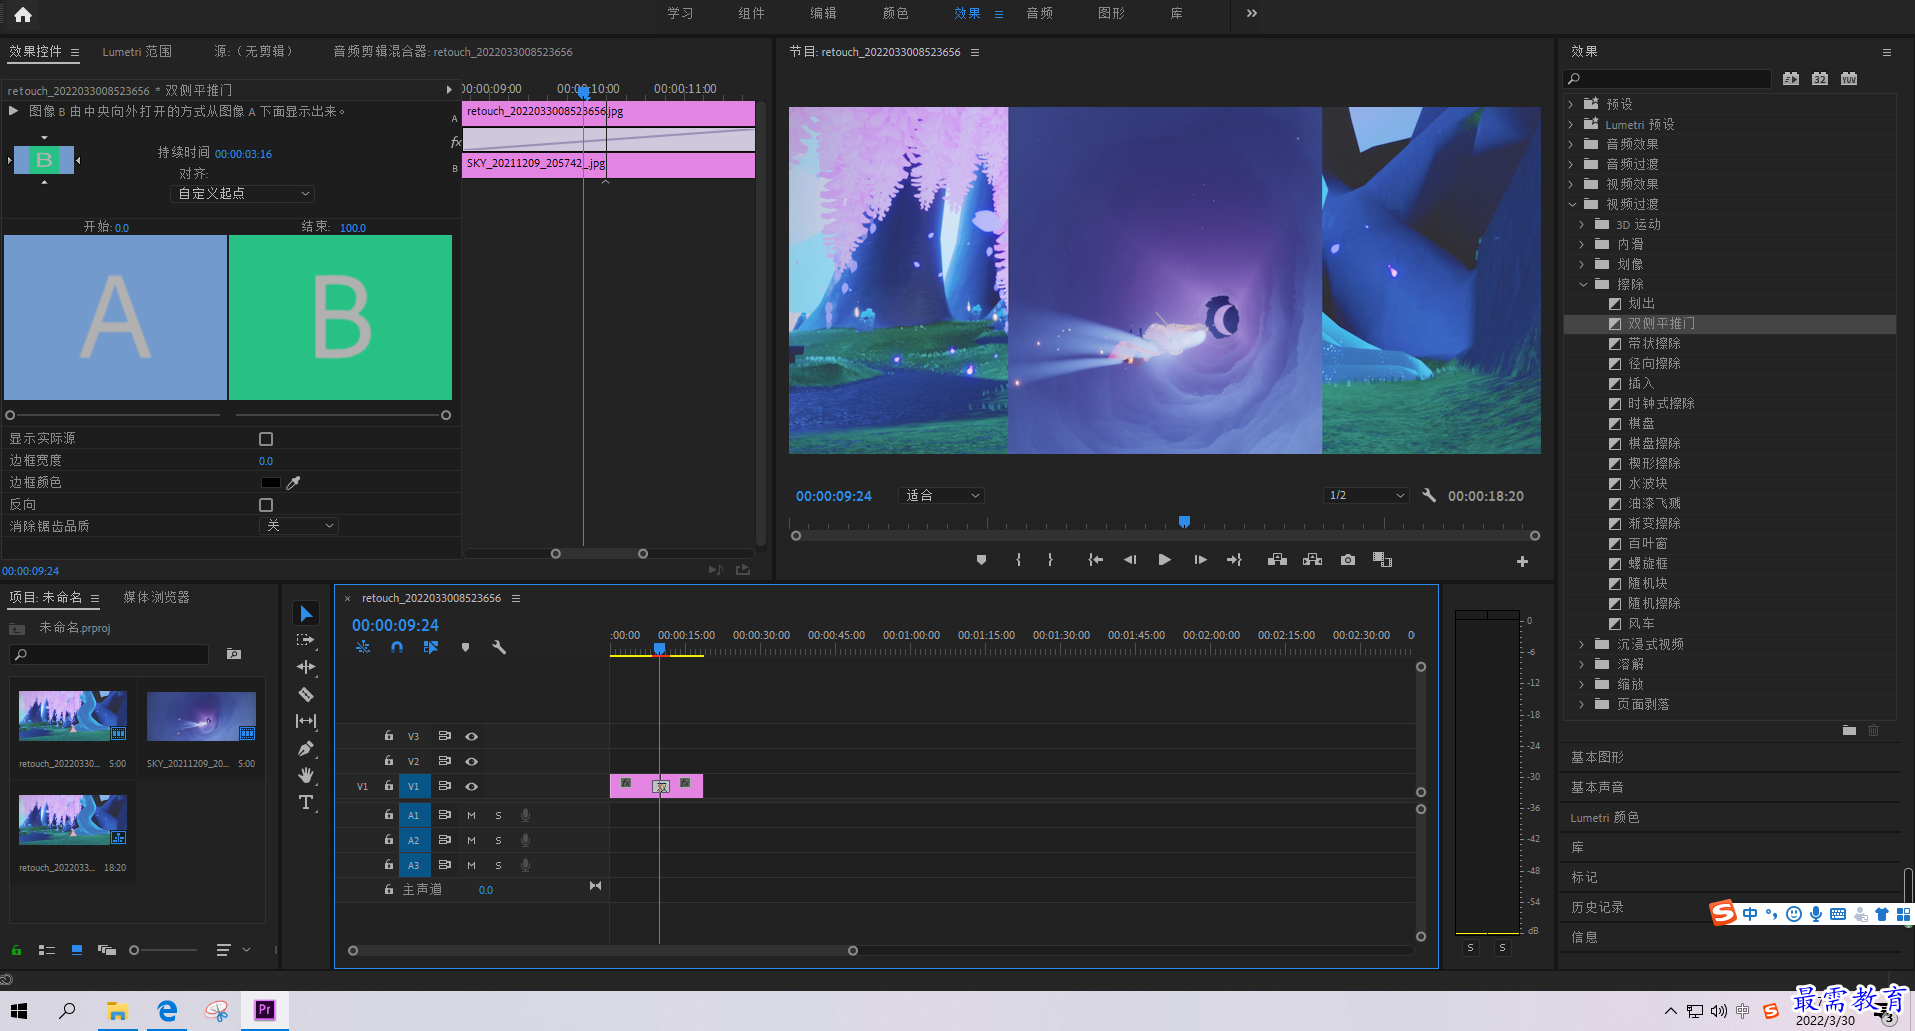Select the SKY_20211209 thumbnail in Project

coord(201,716)
